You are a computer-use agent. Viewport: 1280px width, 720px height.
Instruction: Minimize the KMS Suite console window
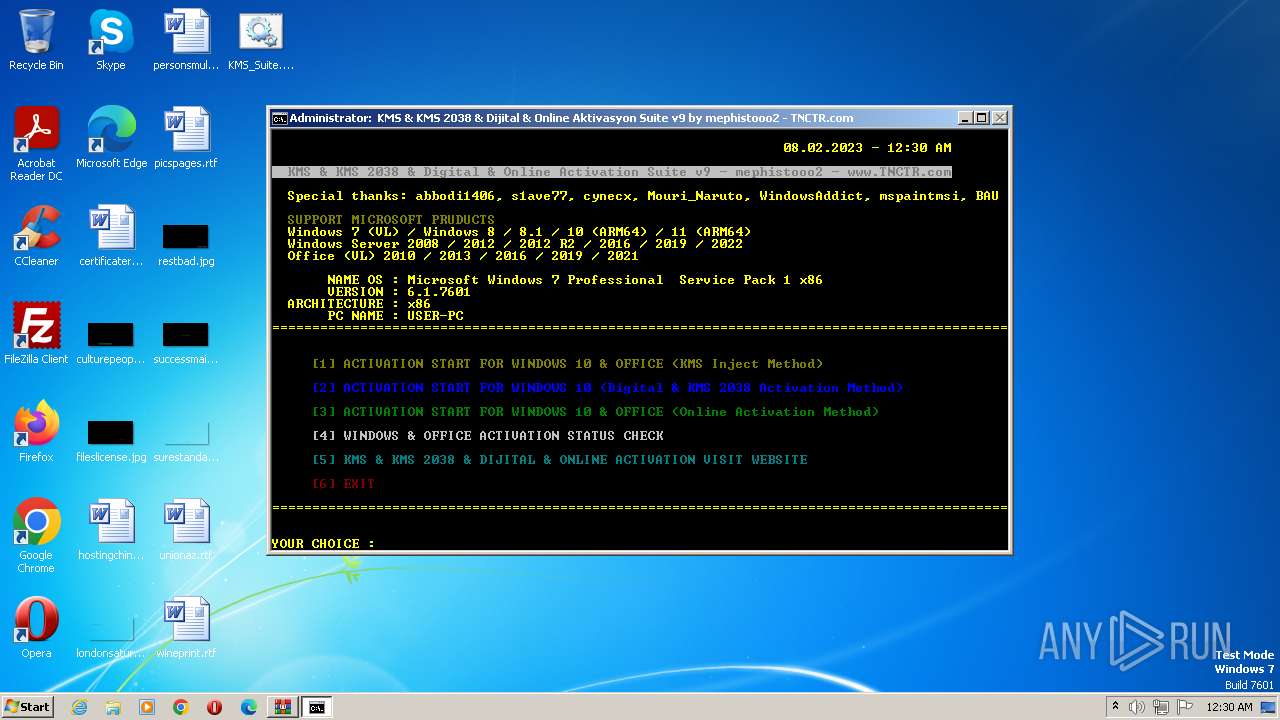pos(965,118)
